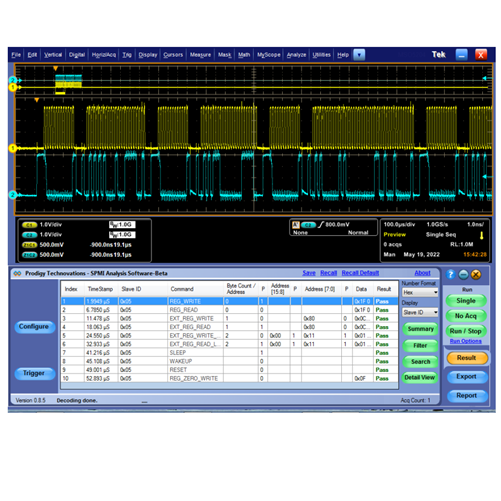Image resolution: width=501 pixels, height=501 pixels.
Task: Close the SPMI analysis panel with orange X
Action: 476,274
